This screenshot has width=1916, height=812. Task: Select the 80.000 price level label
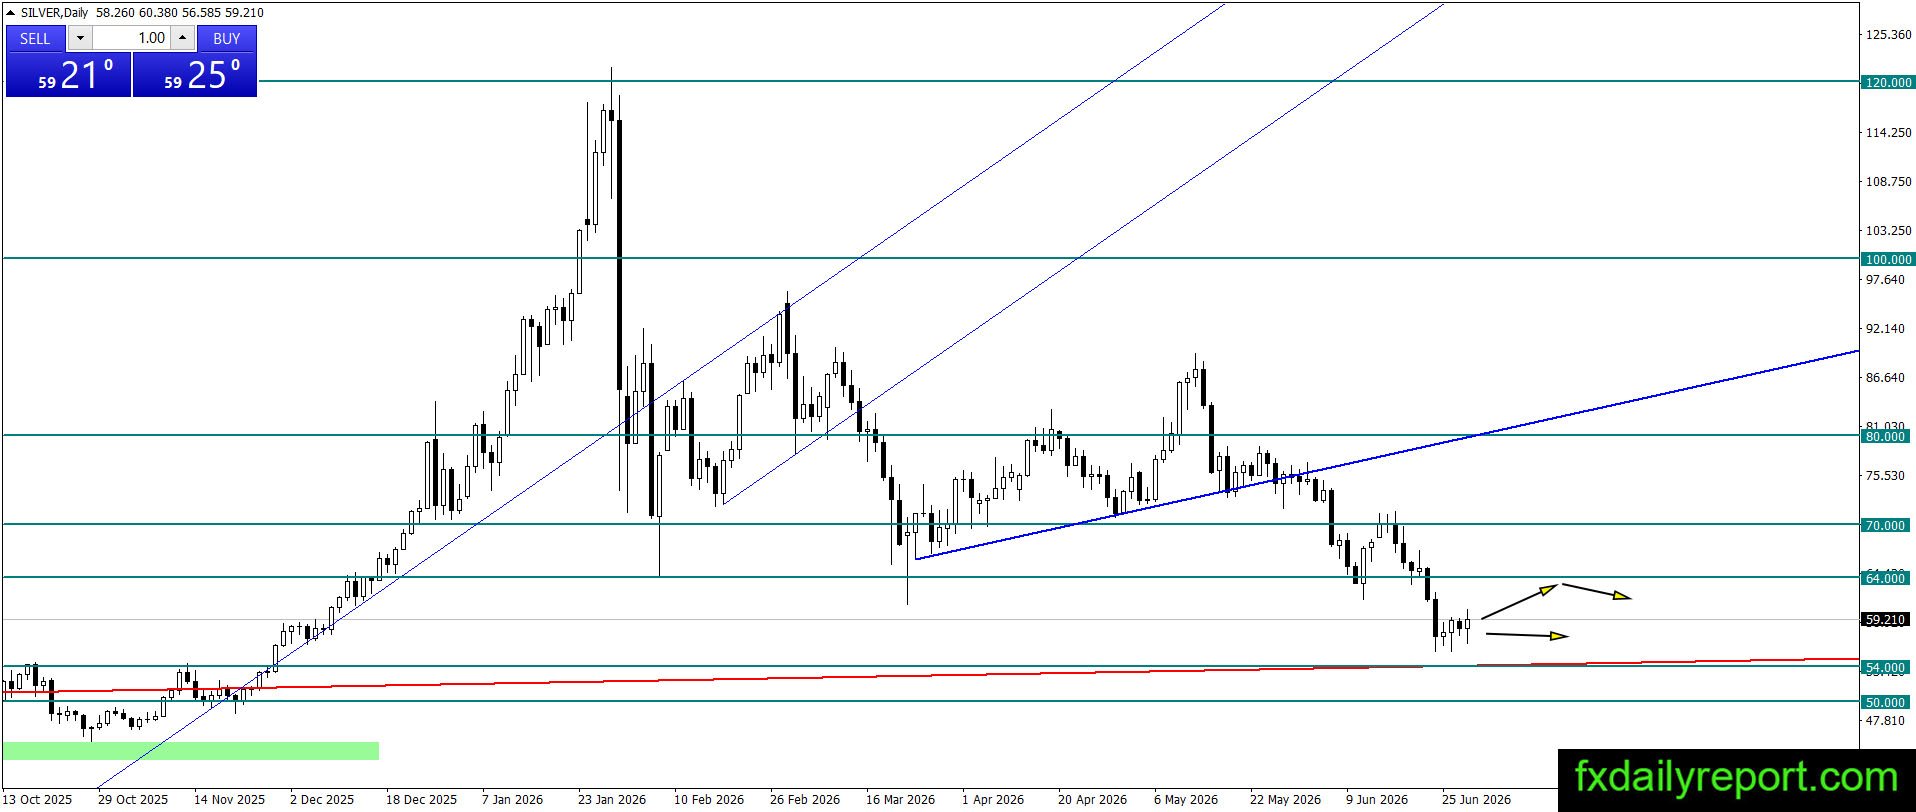point(1885,436)
